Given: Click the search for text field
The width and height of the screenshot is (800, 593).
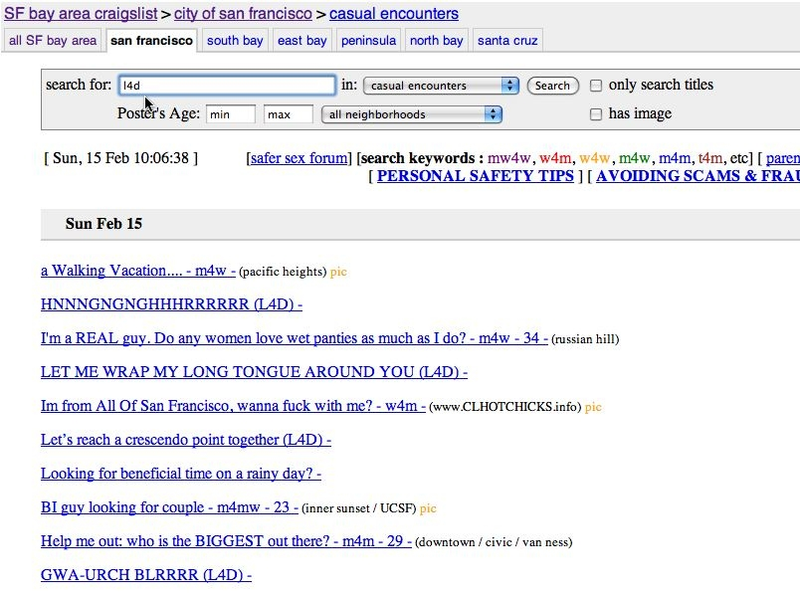Looking at the screenshot, I should (227, 85).
